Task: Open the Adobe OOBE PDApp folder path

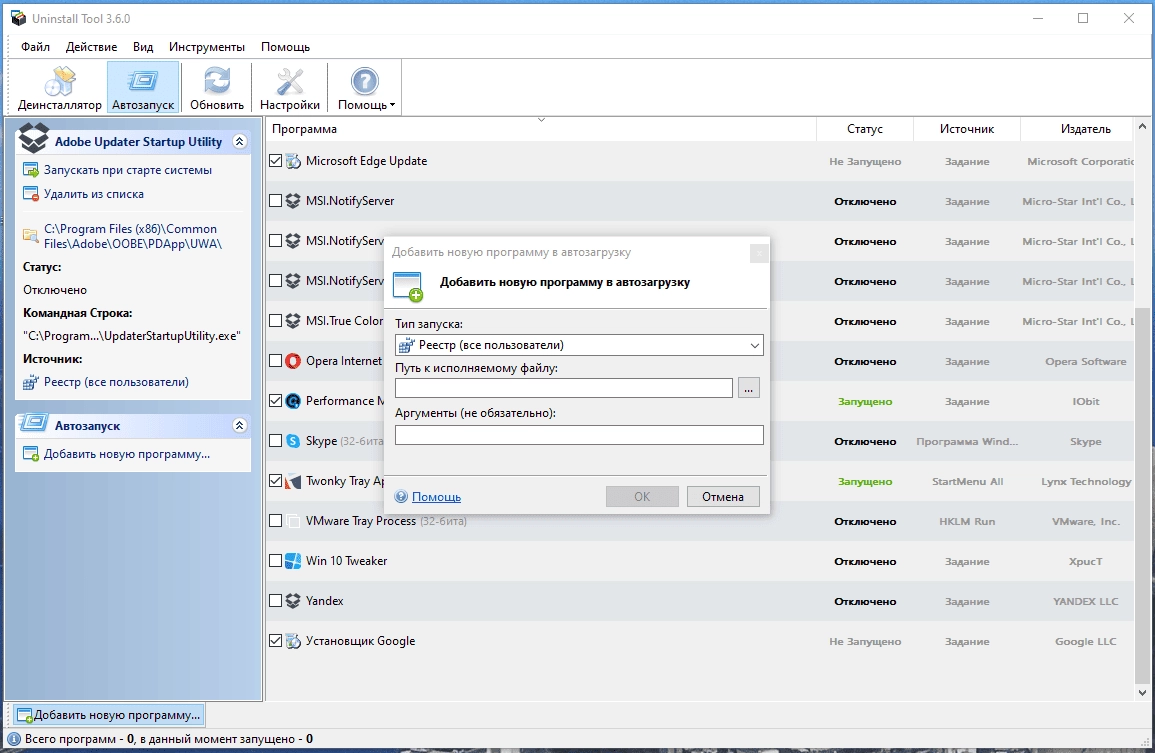Action: pyautogui.click(x=133, y=236)
